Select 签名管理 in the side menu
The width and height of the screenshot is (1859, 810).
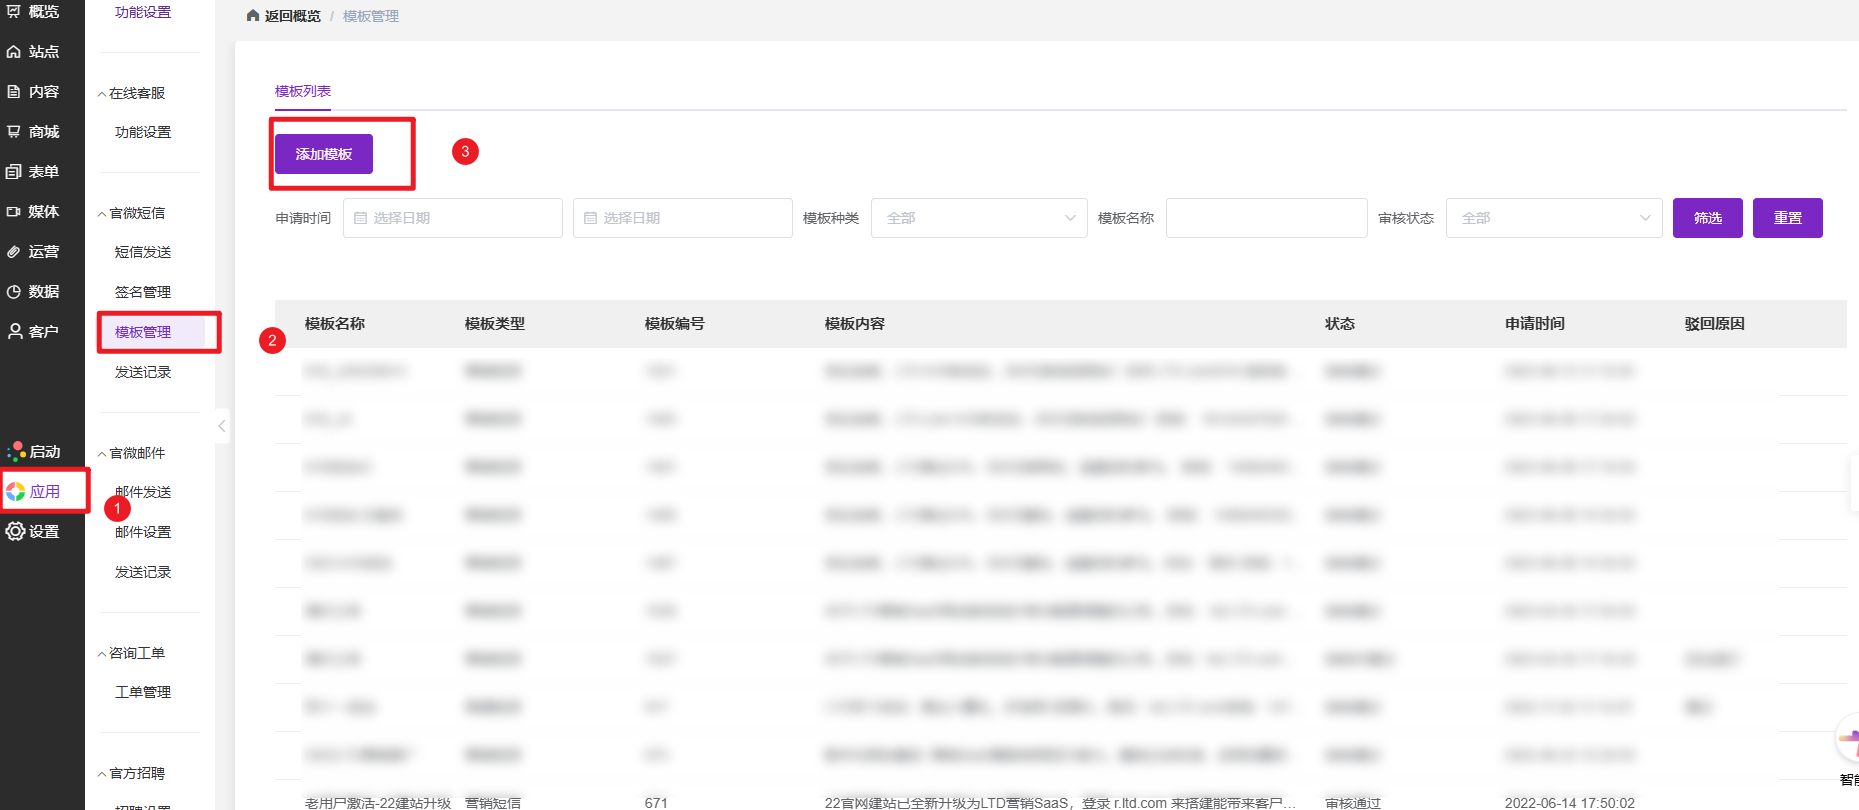143,292
